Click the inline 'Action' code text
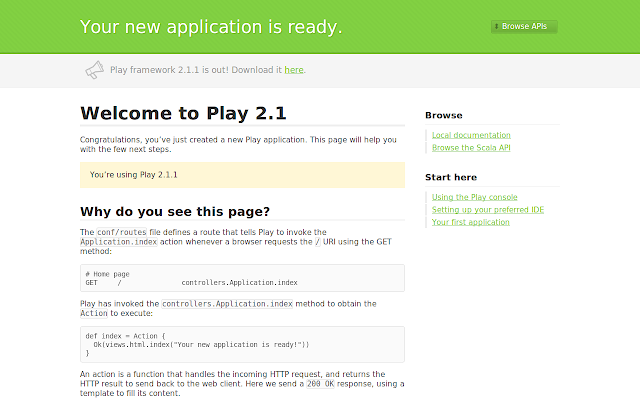 (x=94, y=313)
